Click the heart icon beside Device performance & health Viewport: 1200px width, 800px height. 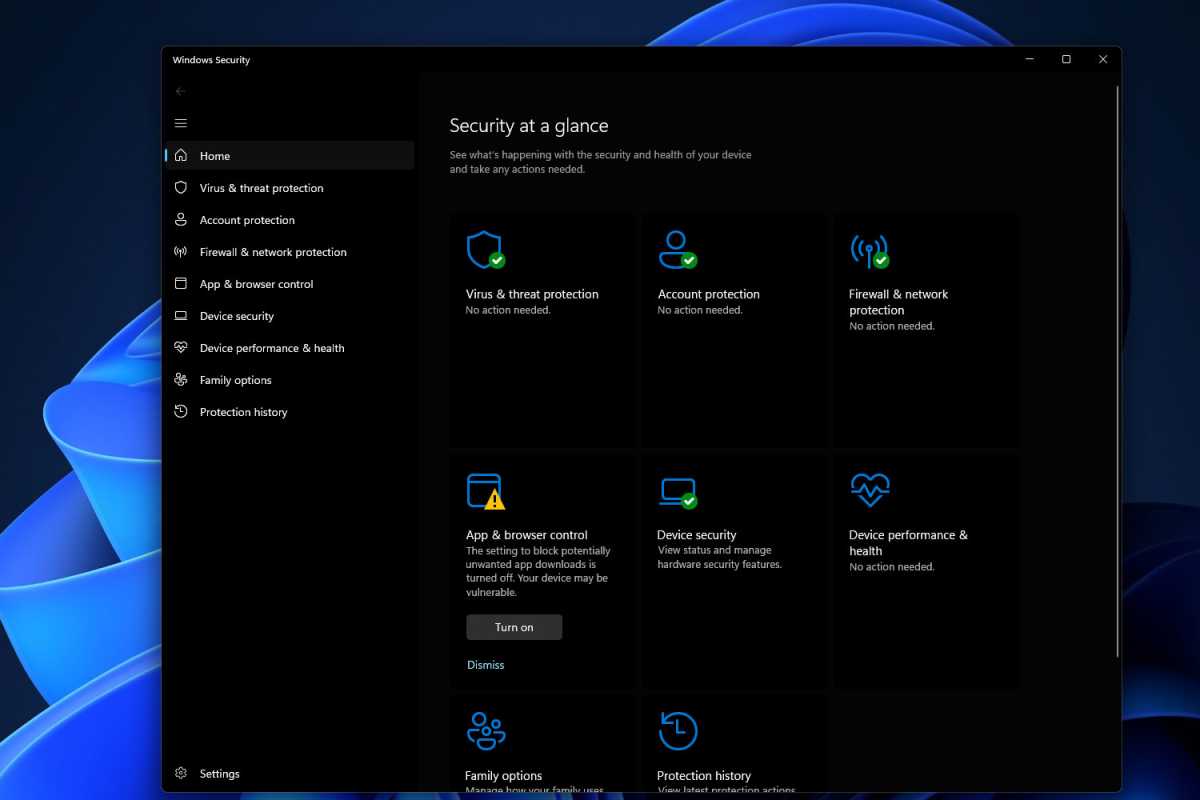coord(180,347)
